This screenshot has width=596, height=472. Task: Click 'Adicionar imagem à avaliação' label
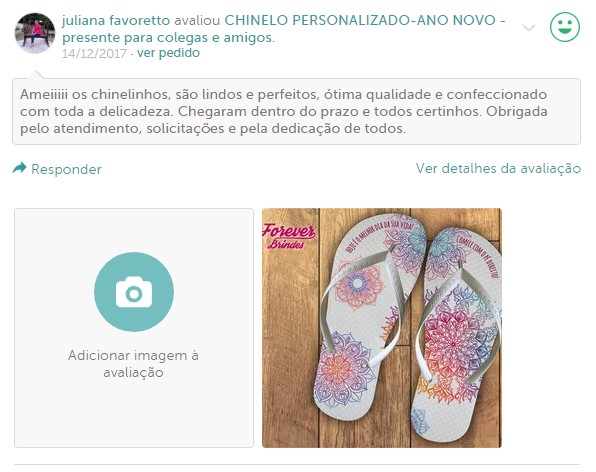tap(133, 364)
